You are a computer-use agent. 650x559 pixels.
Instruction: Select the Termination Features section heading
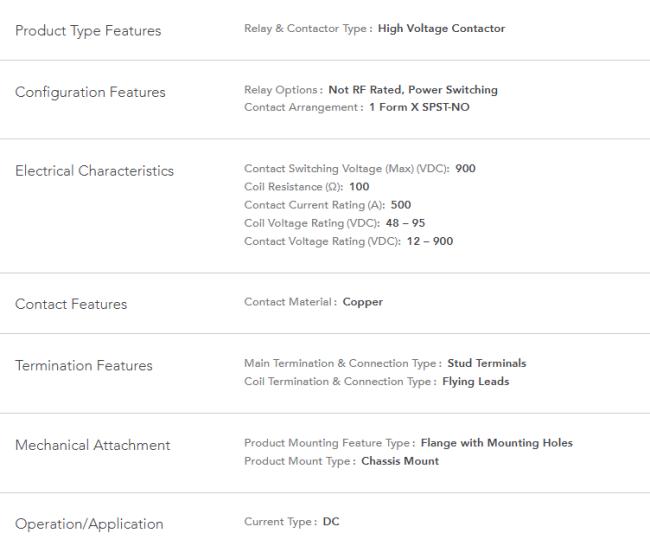(x=84, y=366)
